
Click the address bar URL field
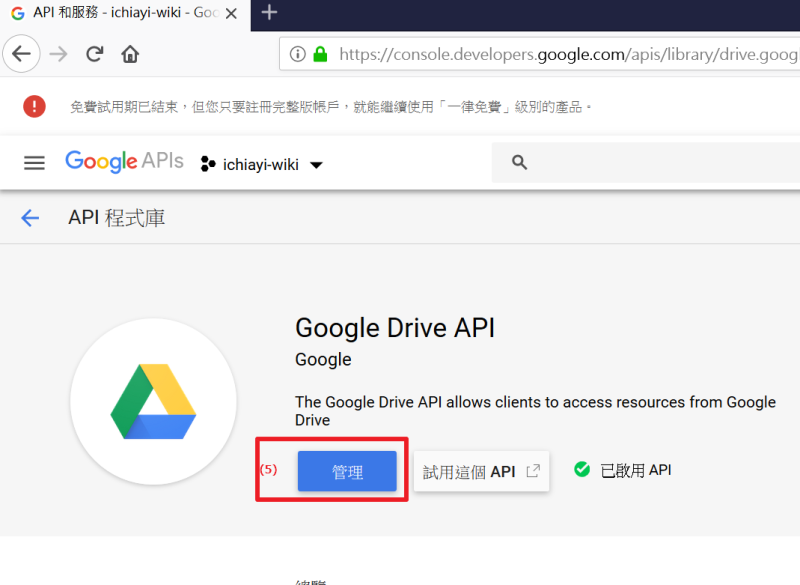tap(540, 54)
